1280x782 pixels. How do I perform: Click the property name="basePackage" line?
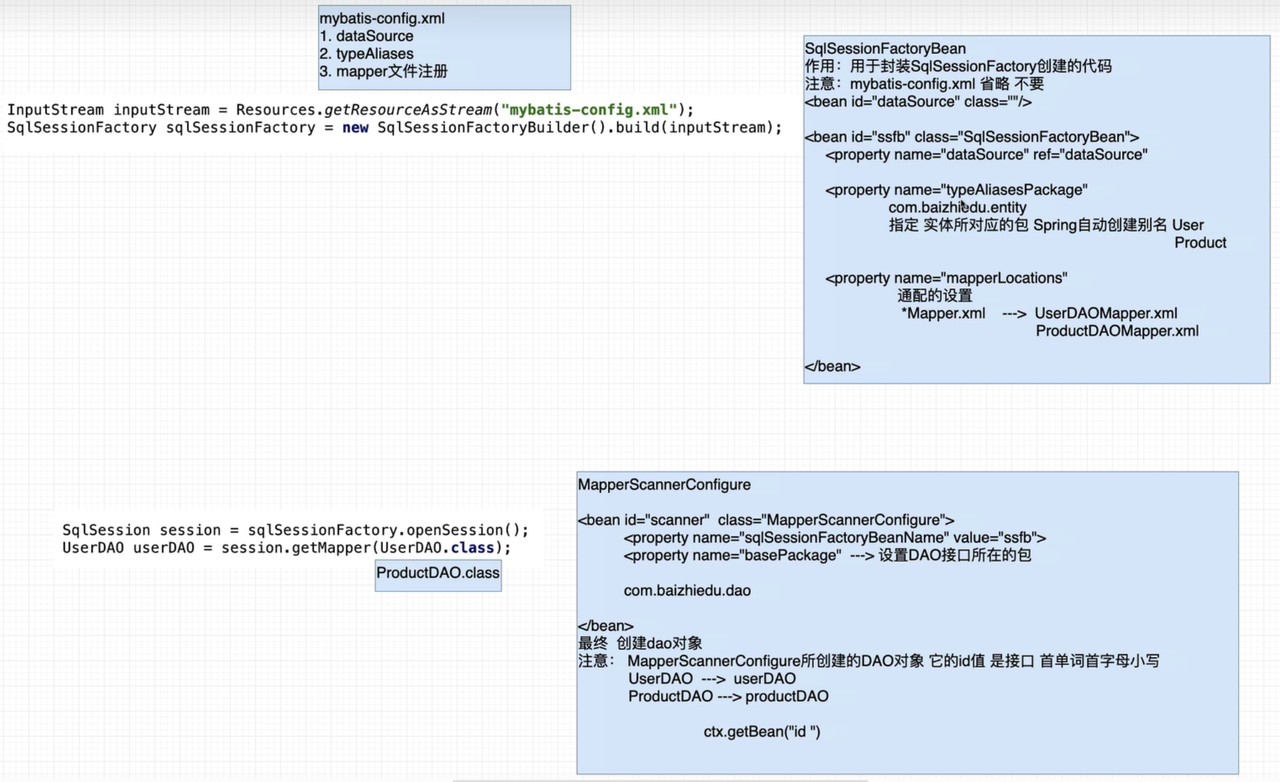click(827, 555)
